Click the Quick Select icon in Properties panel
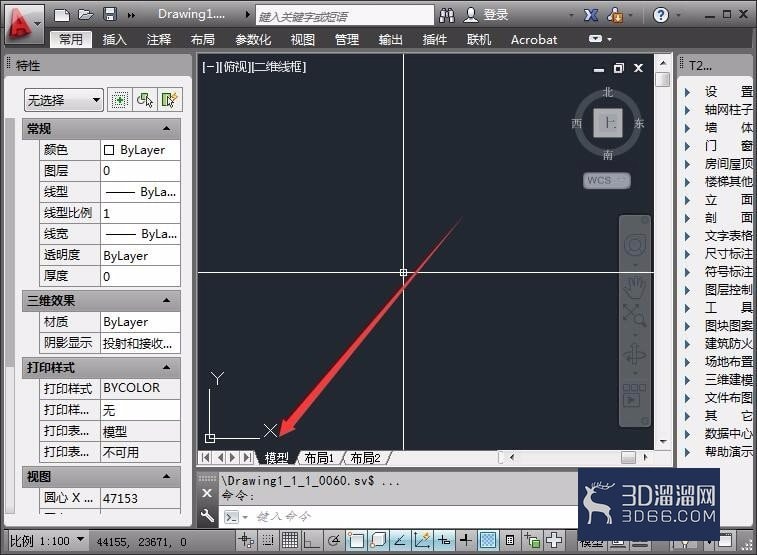The height and width of the screenshot is (555, 757). [x=169, y=100]
